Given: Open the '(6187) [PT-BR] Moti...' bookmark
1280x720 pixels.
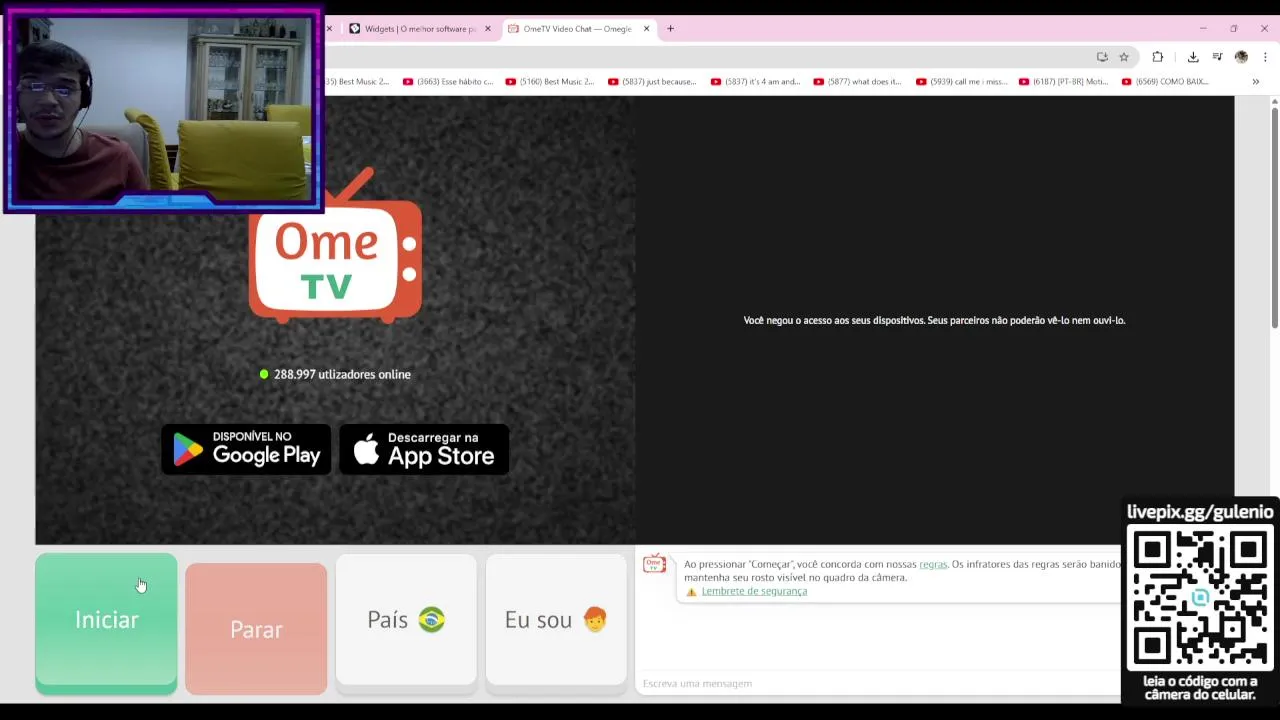Looking at the screenshot, I should tap(1063, 82).
